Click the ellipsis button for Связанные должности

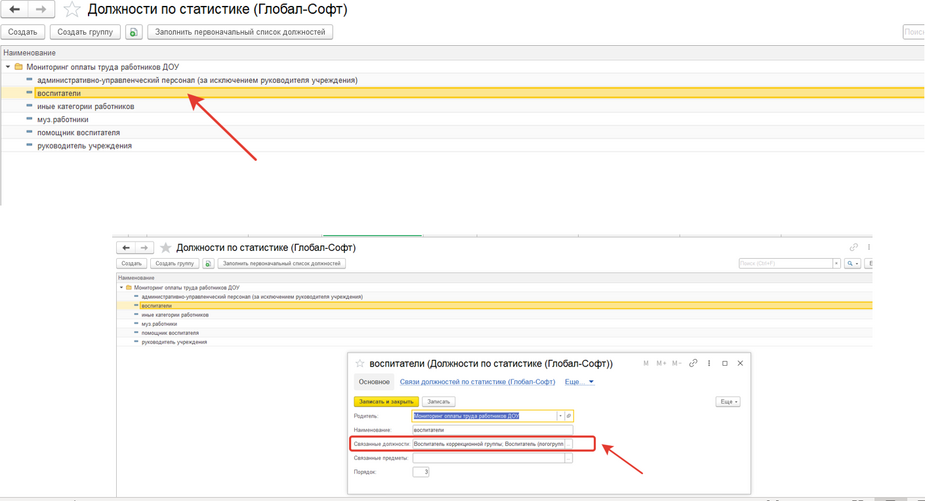(569, 443)
